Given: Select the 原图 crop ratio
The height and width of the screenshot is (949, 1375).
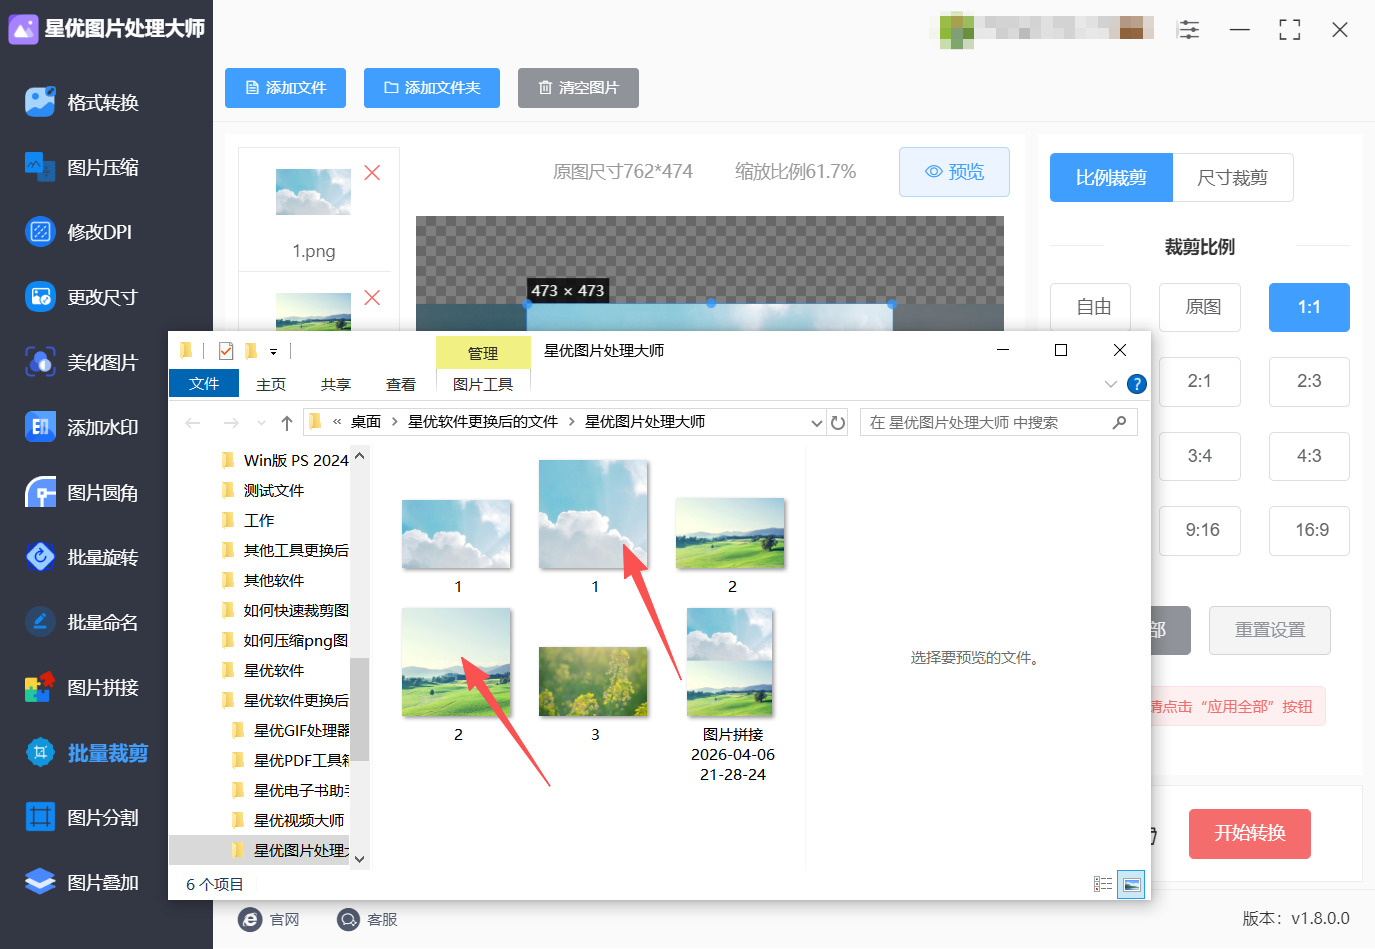Looking at the screenshot, I should point(1200,307).
